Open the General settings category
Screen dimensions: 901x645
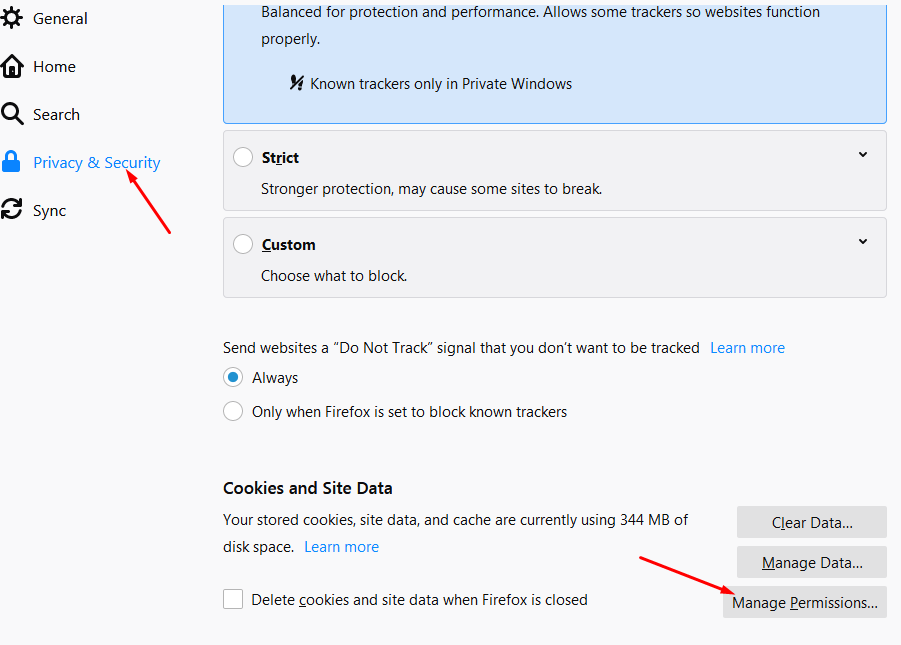pyautogui.click(x=60, y=18)
